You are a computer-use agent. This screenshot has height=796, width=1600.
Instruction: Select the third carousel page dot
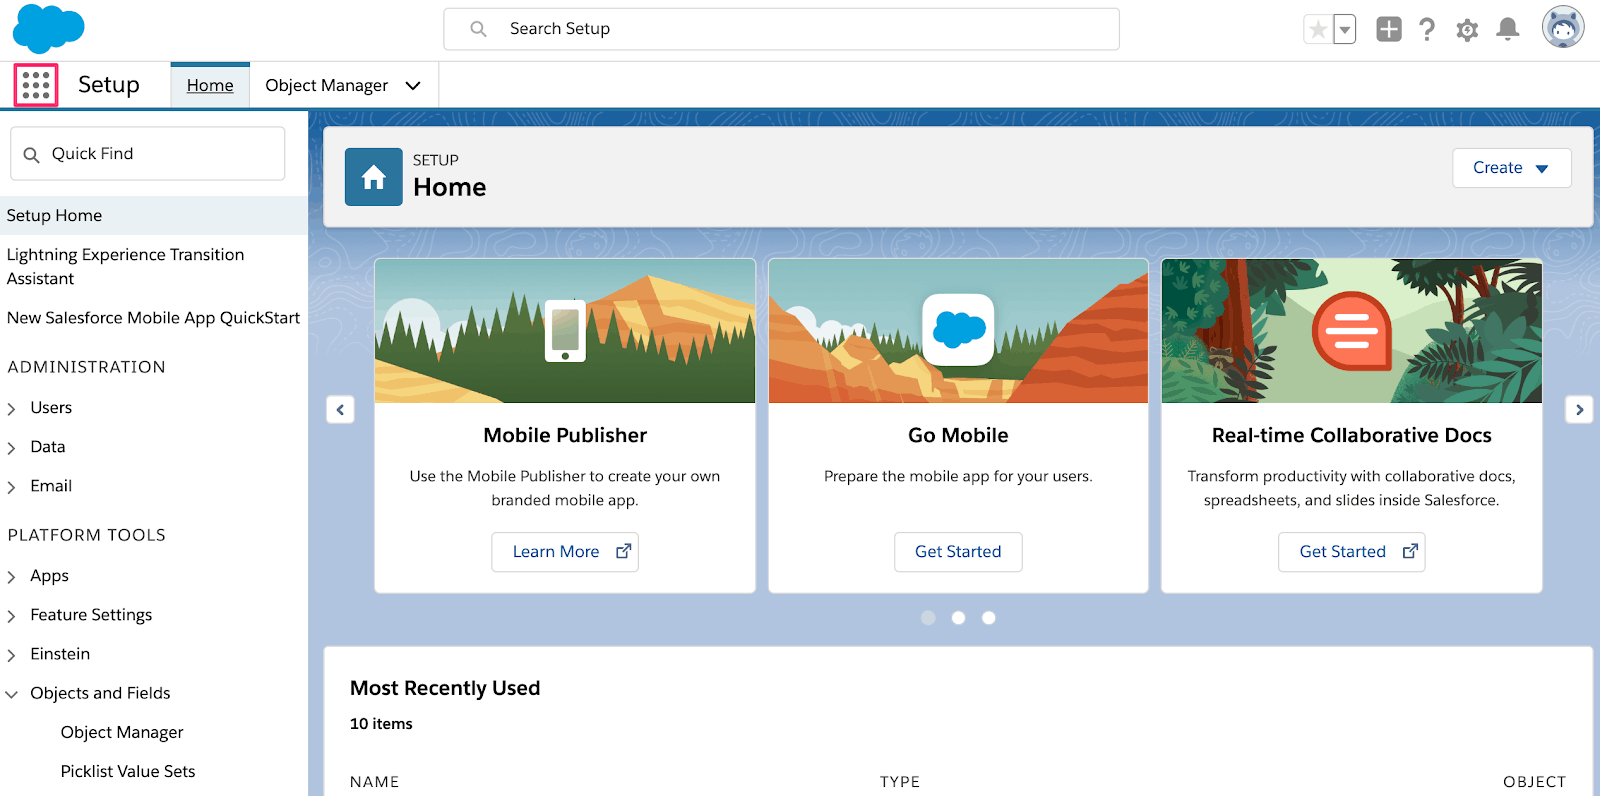click(988, 618)
